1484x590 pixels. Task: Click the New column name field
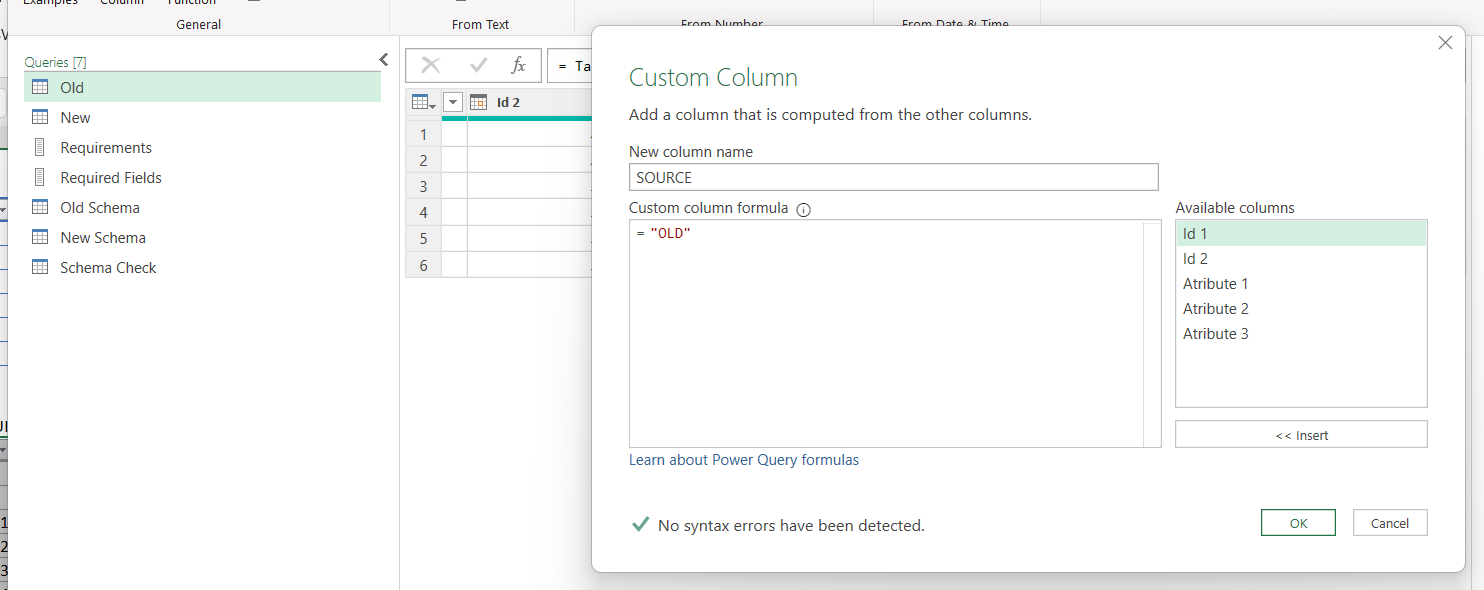pos(893,177)
